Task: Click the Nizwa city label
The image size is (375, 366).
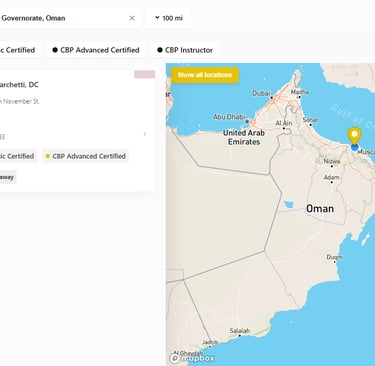Action: tap(332, 161)
